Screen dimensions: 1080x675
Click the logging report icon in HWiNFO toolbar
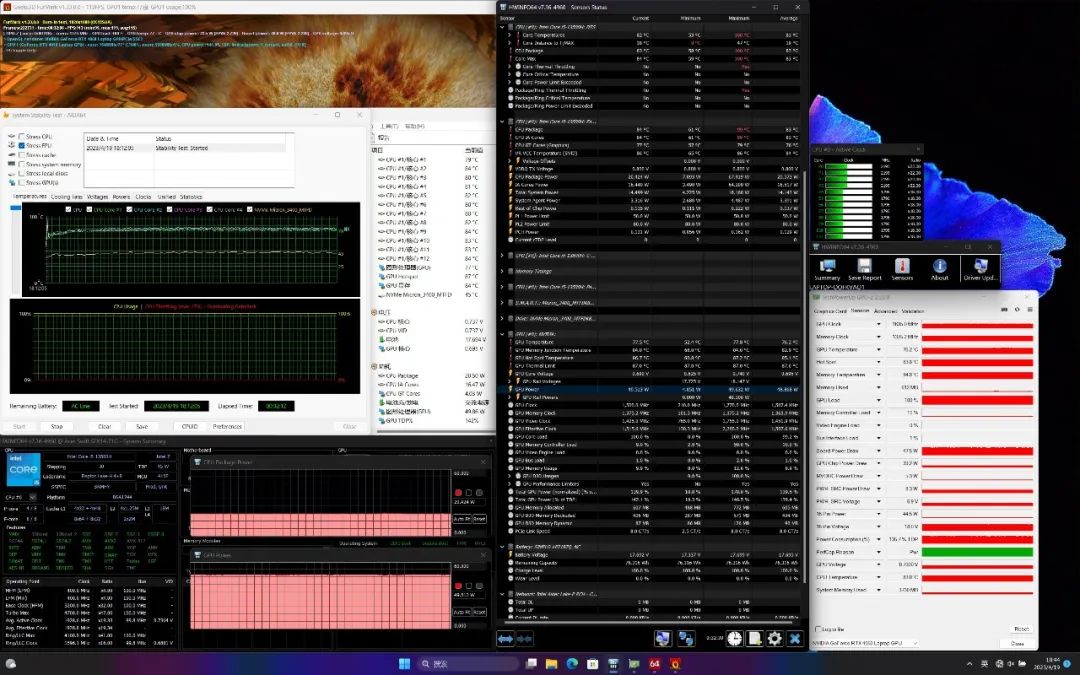tap(753, 638)
